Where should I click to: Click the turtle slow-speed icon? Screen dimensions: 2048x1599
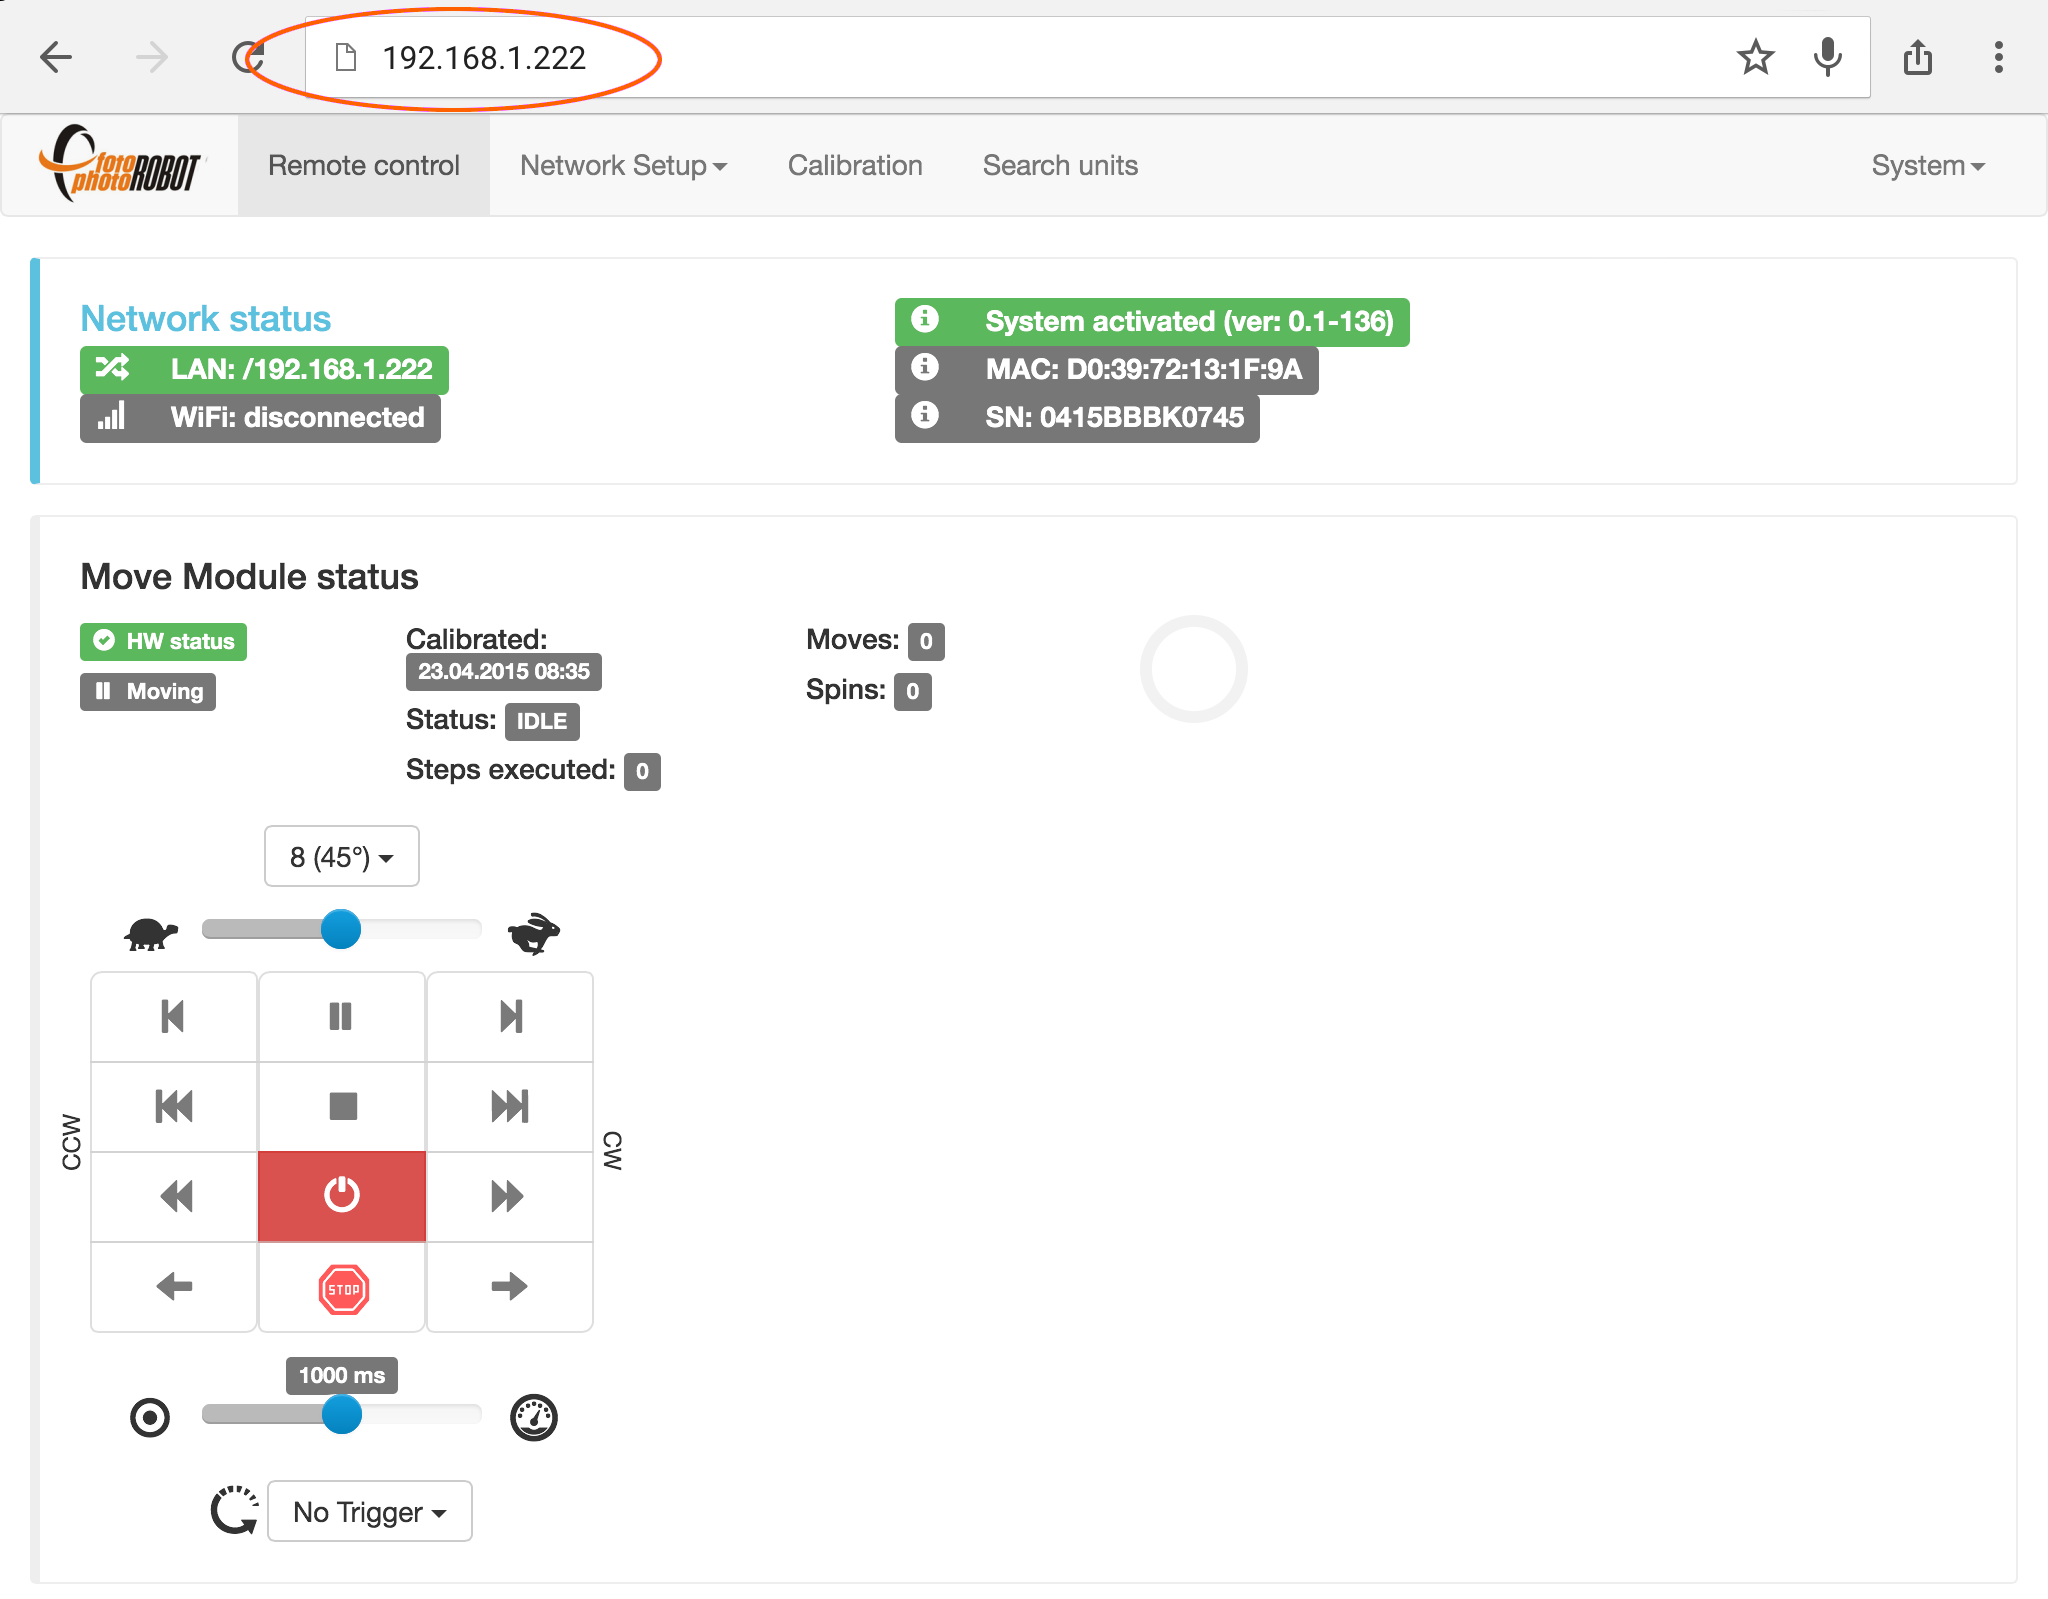pyautogui.click(x=151, y=933)
